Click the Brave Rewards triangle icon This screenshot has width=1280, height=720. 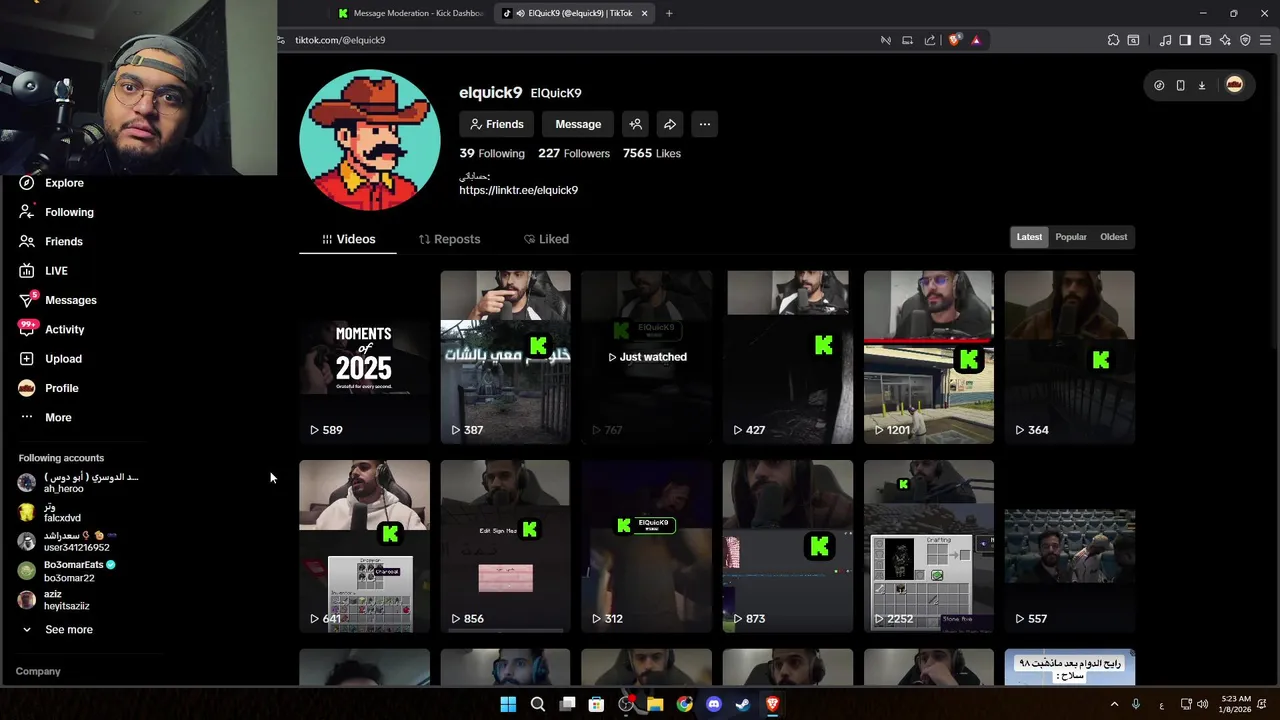click(x=976, y=40)
